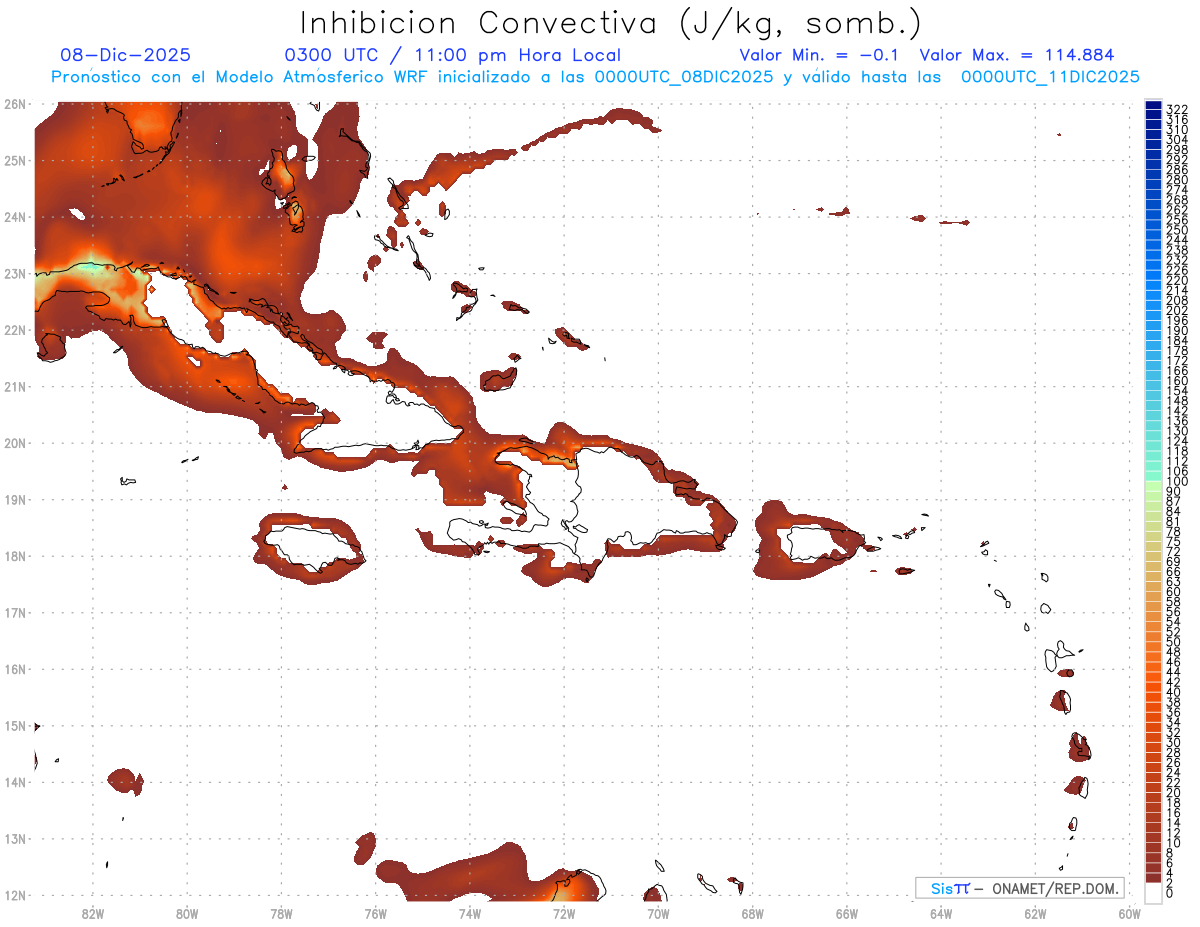1200x927 pixels.
Task: Click the 18N latitude axis label
Action: pos(14,556)
